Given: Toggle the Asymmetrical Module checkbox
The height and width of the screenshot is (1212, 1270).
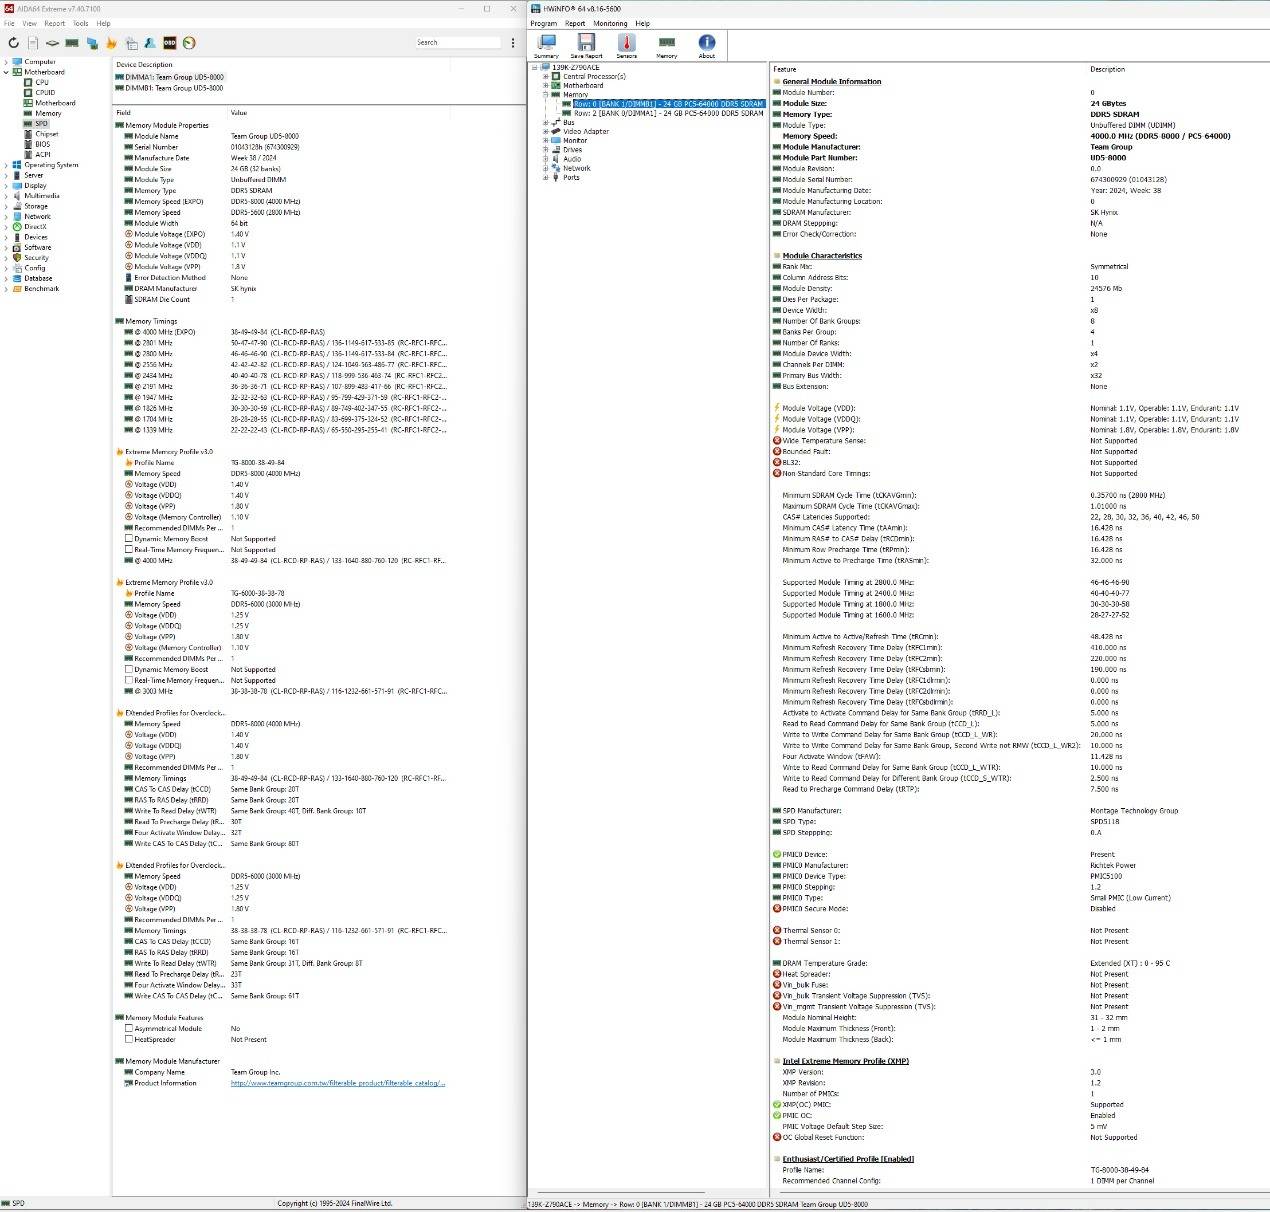Looking at the screenshot, I should coord(129,1028).
